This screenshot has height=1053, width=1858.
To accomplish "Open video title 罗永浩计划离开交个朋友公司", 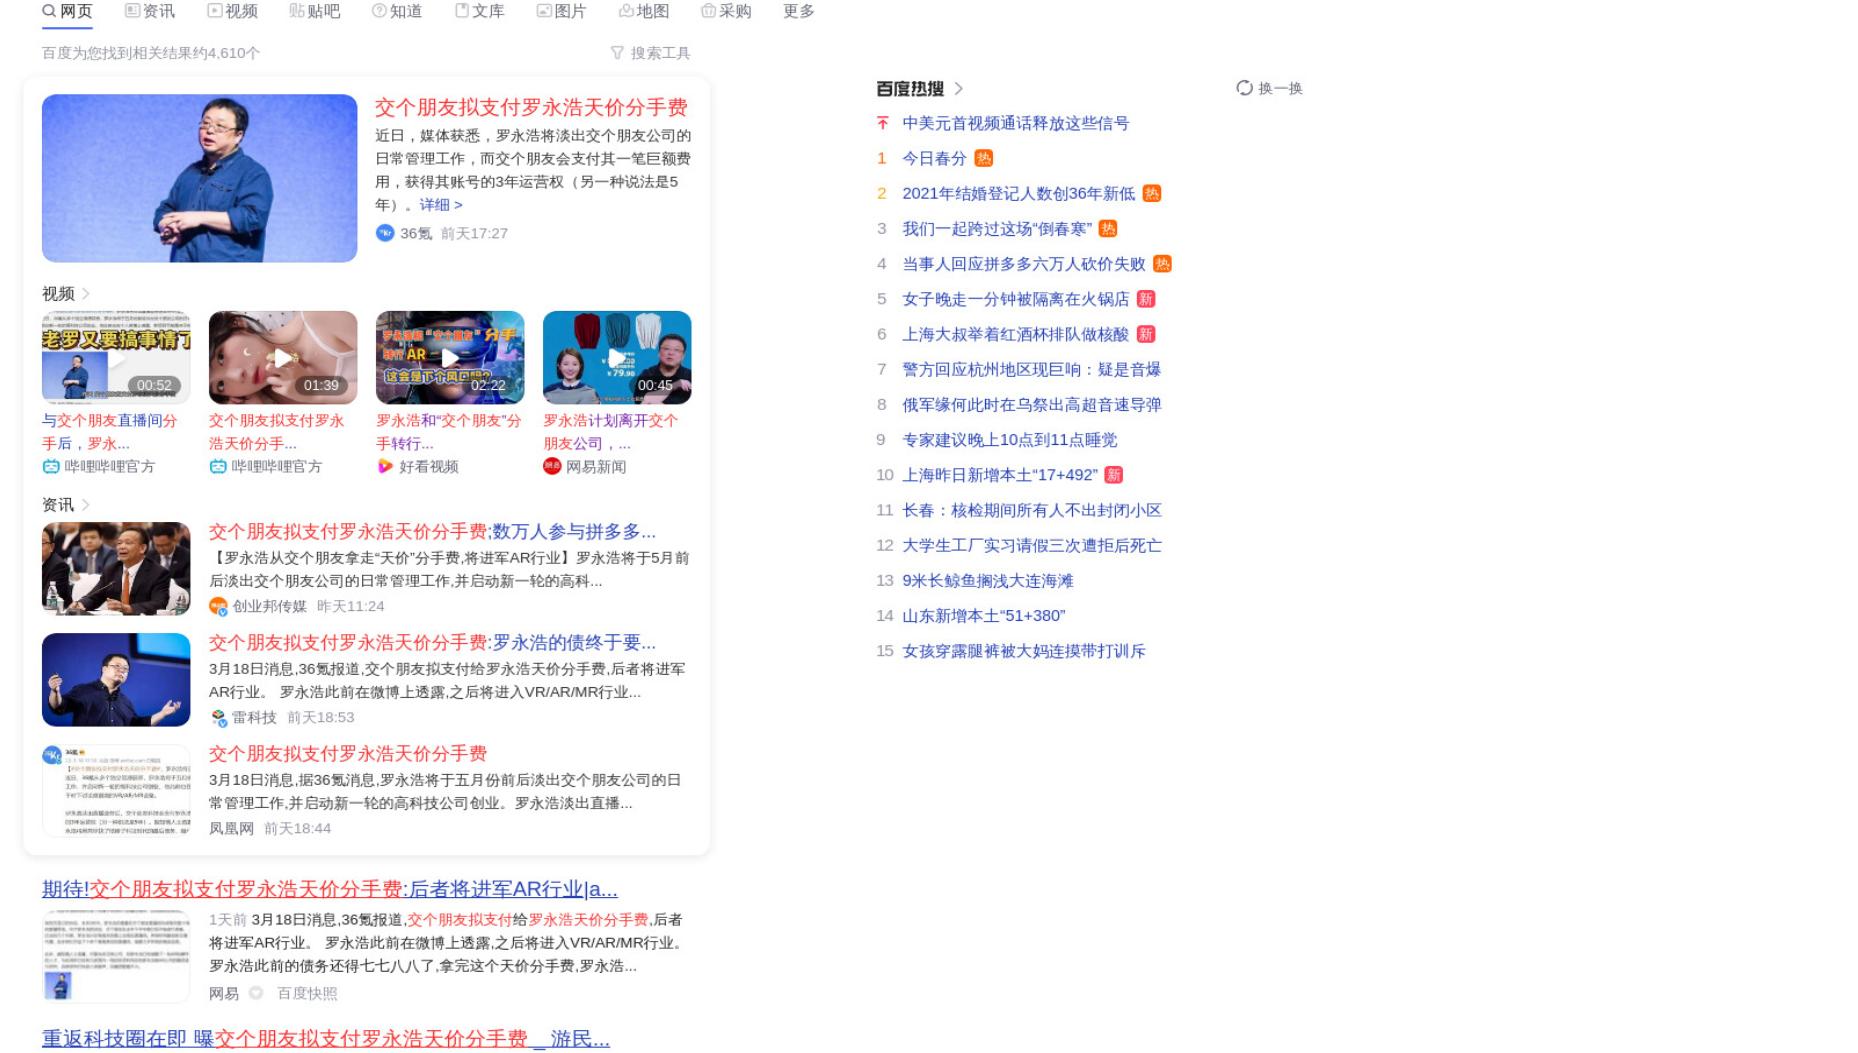I will point(611,432).
